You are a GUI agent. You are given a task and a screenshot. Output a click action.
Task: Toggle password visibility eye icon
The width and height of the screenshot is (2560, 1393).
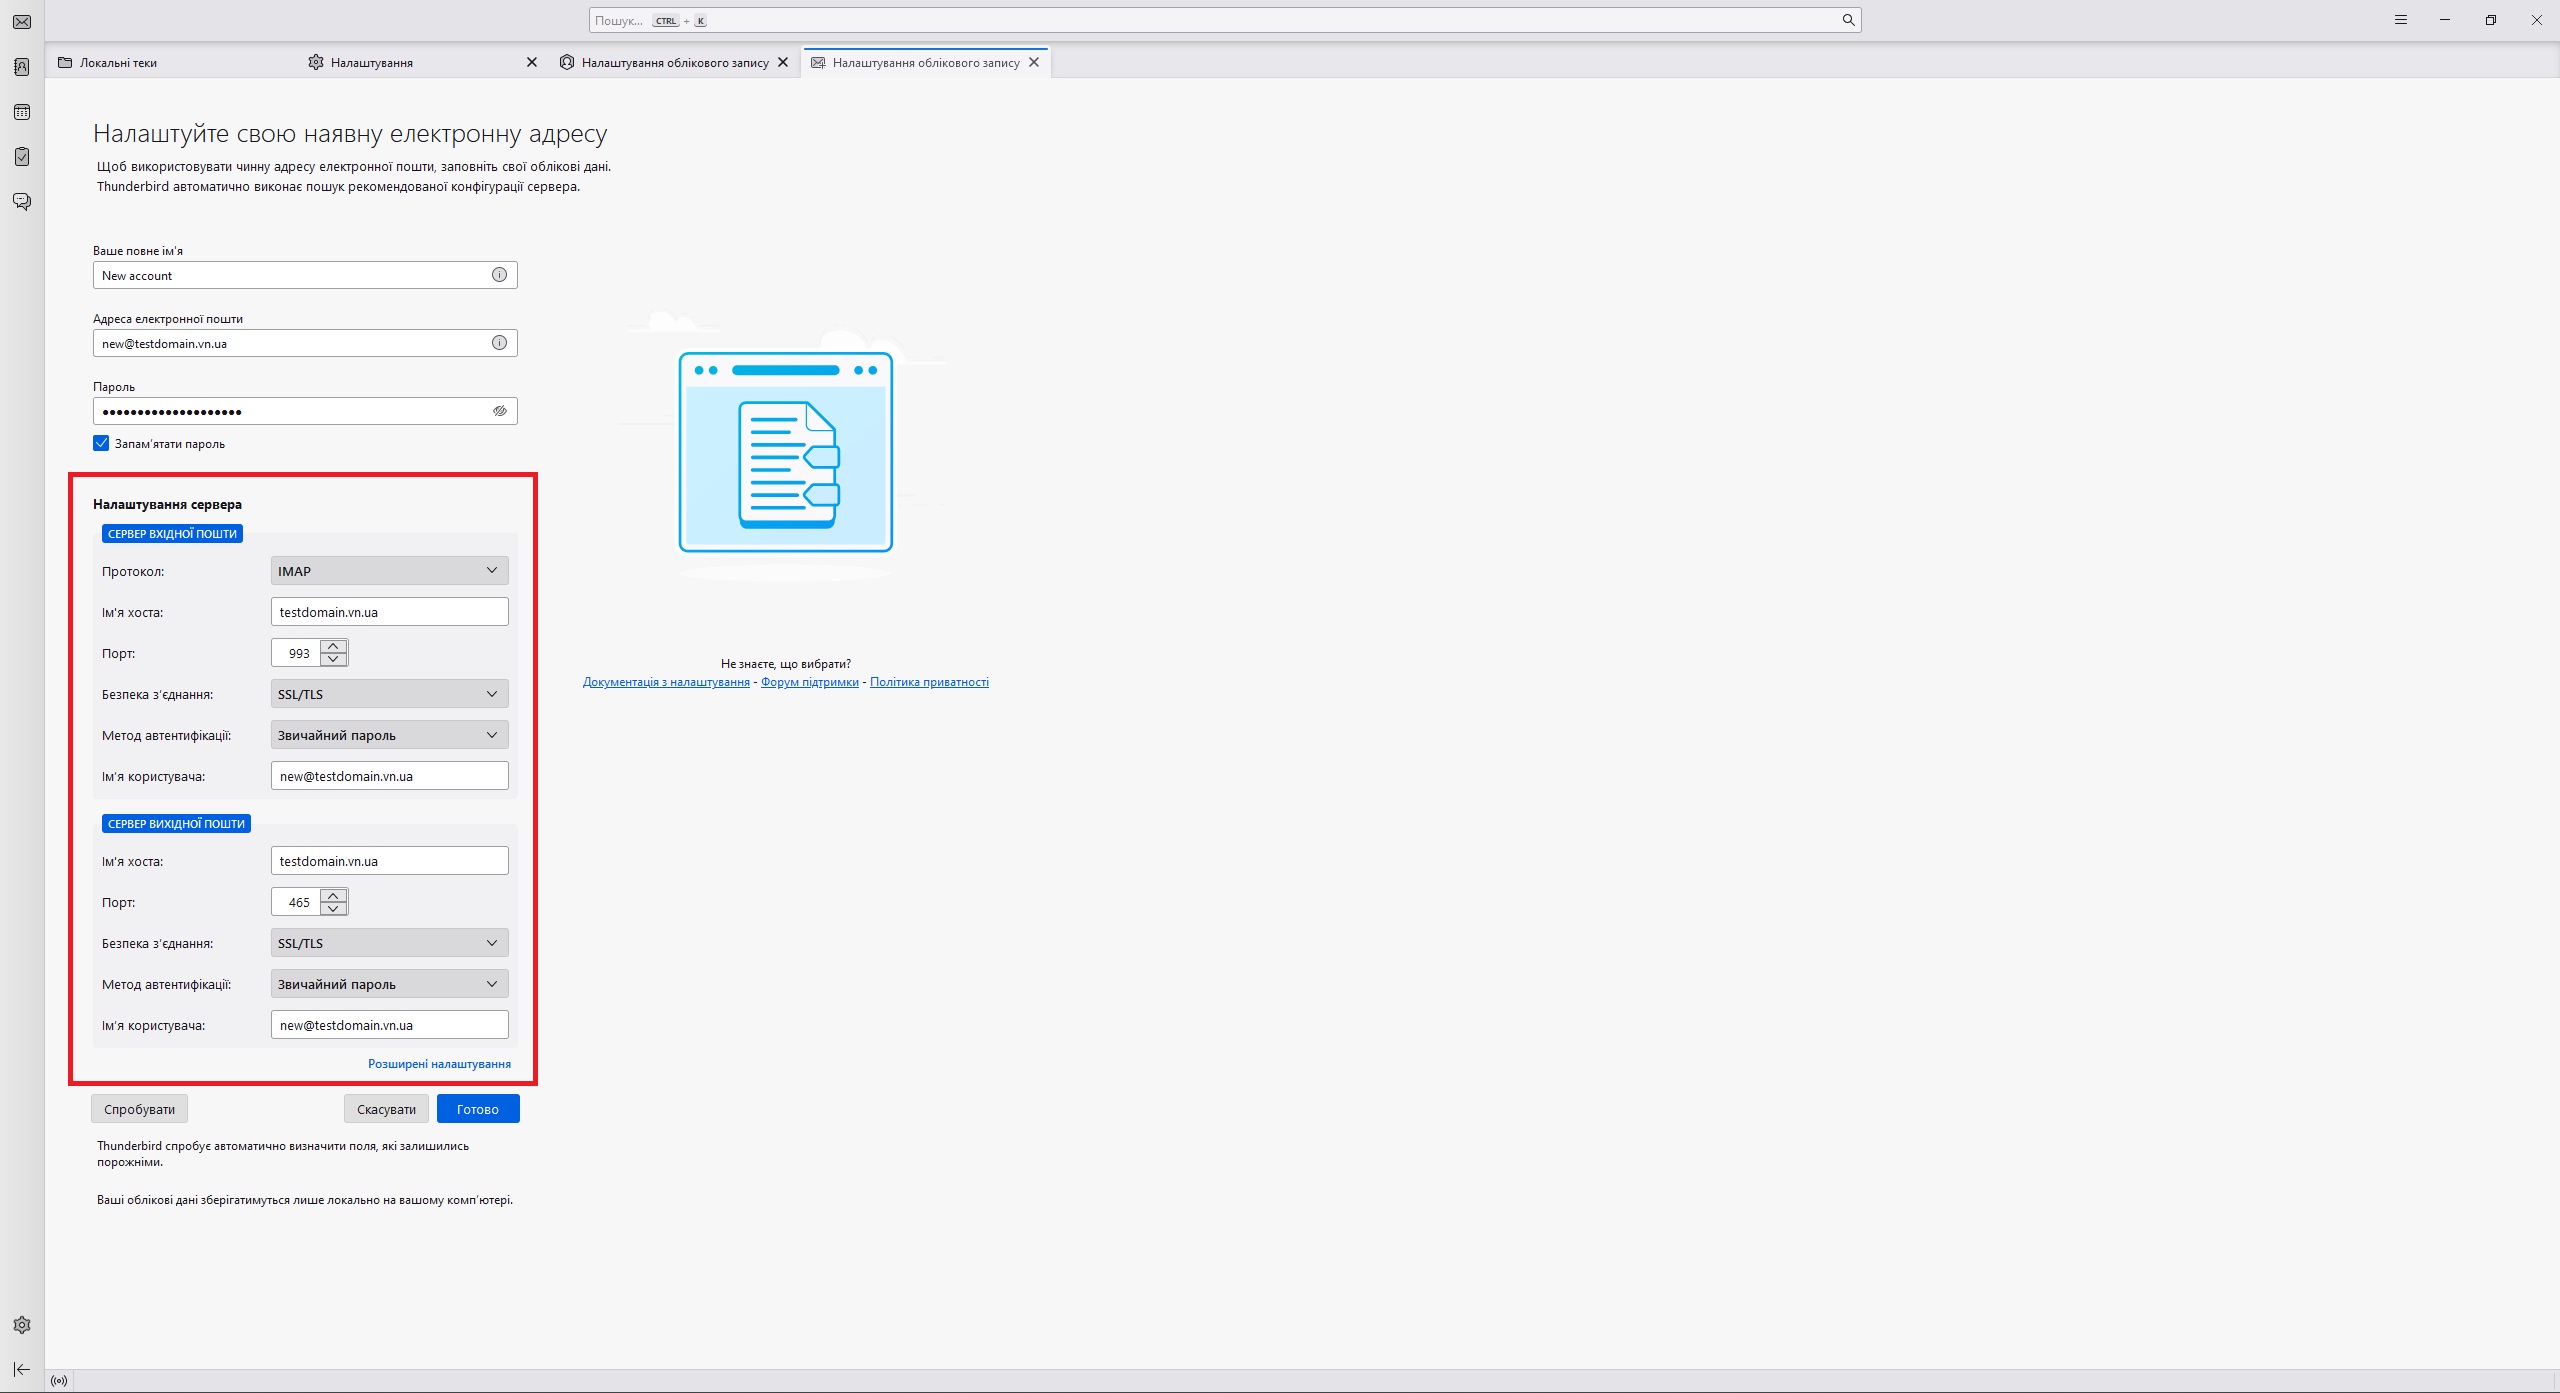coord(499,411)
